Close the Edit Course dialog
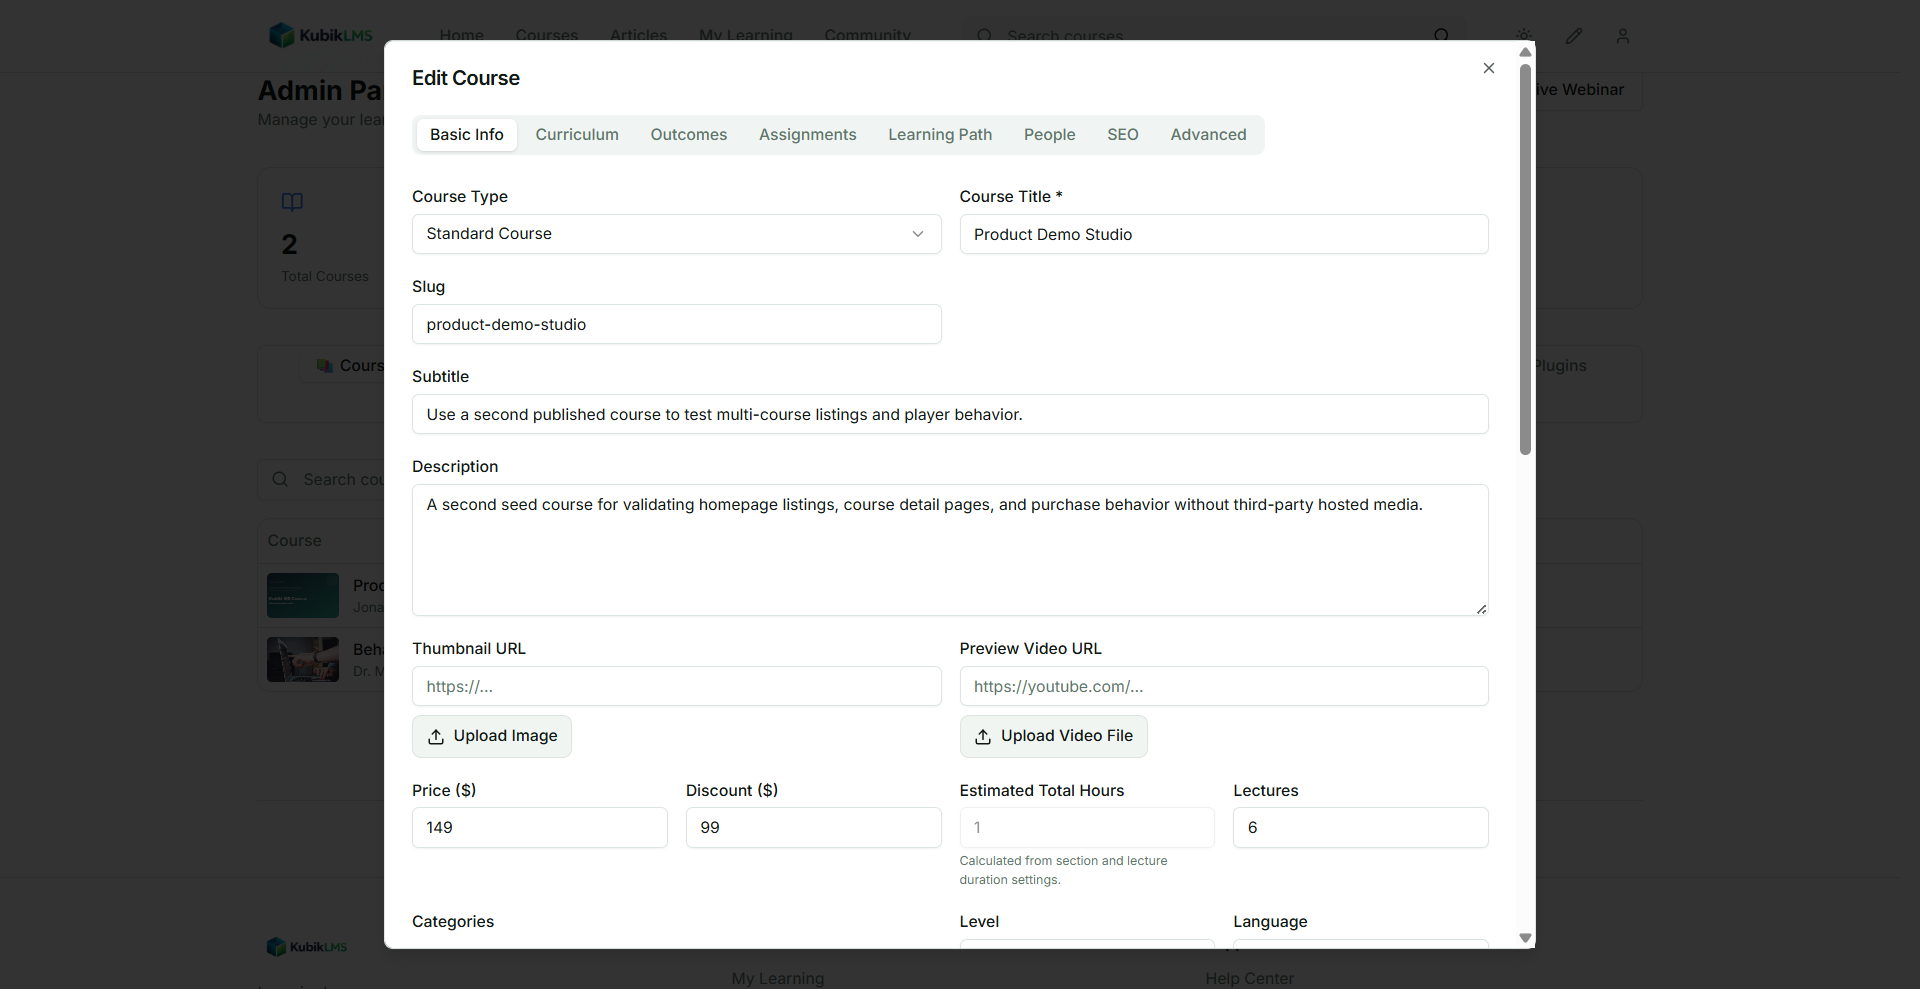The height and width of the screenshot is (989, 1920). coord(1488,68)
